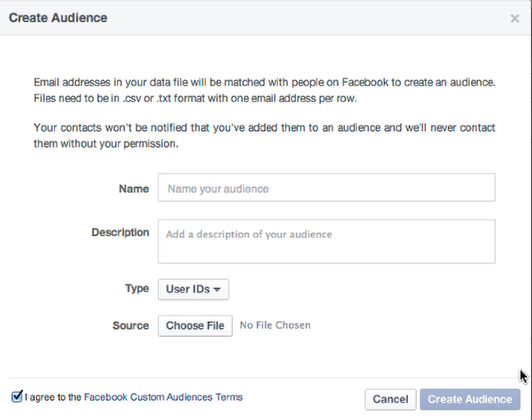This screenshot has height=420, width=532.
Task: Click the Create Audience dialog title
Action: [x=58, y=18]
